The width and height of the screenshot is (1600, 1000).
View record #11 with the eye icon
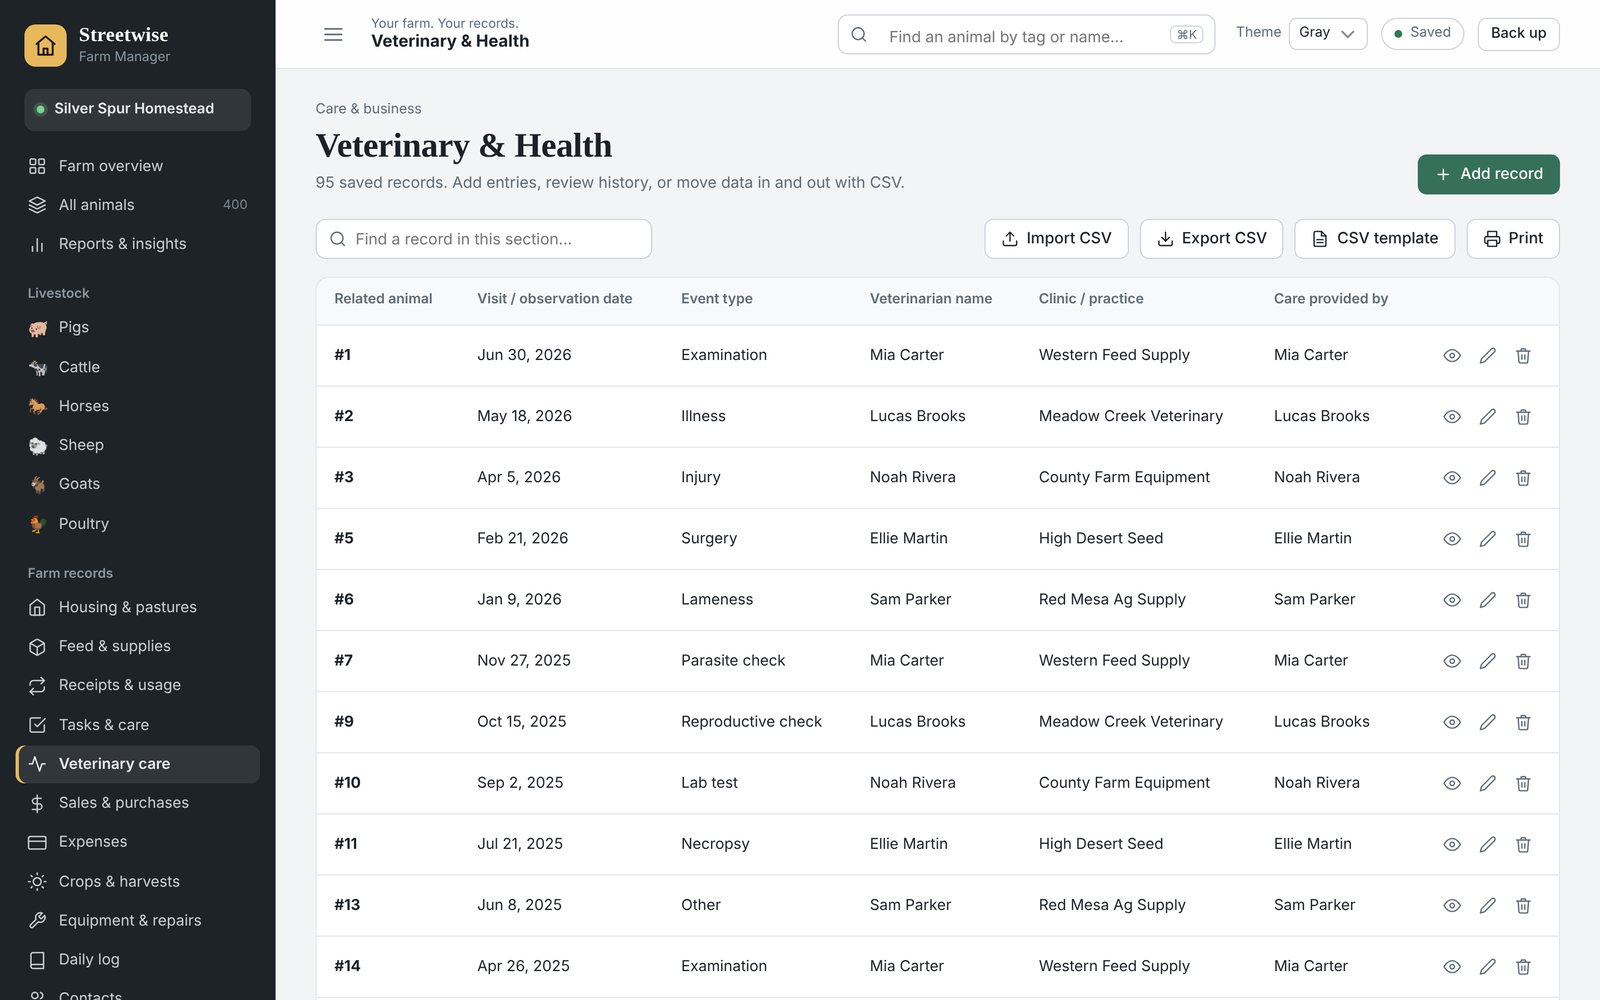pyautogui.click(x=1452, y=843)
